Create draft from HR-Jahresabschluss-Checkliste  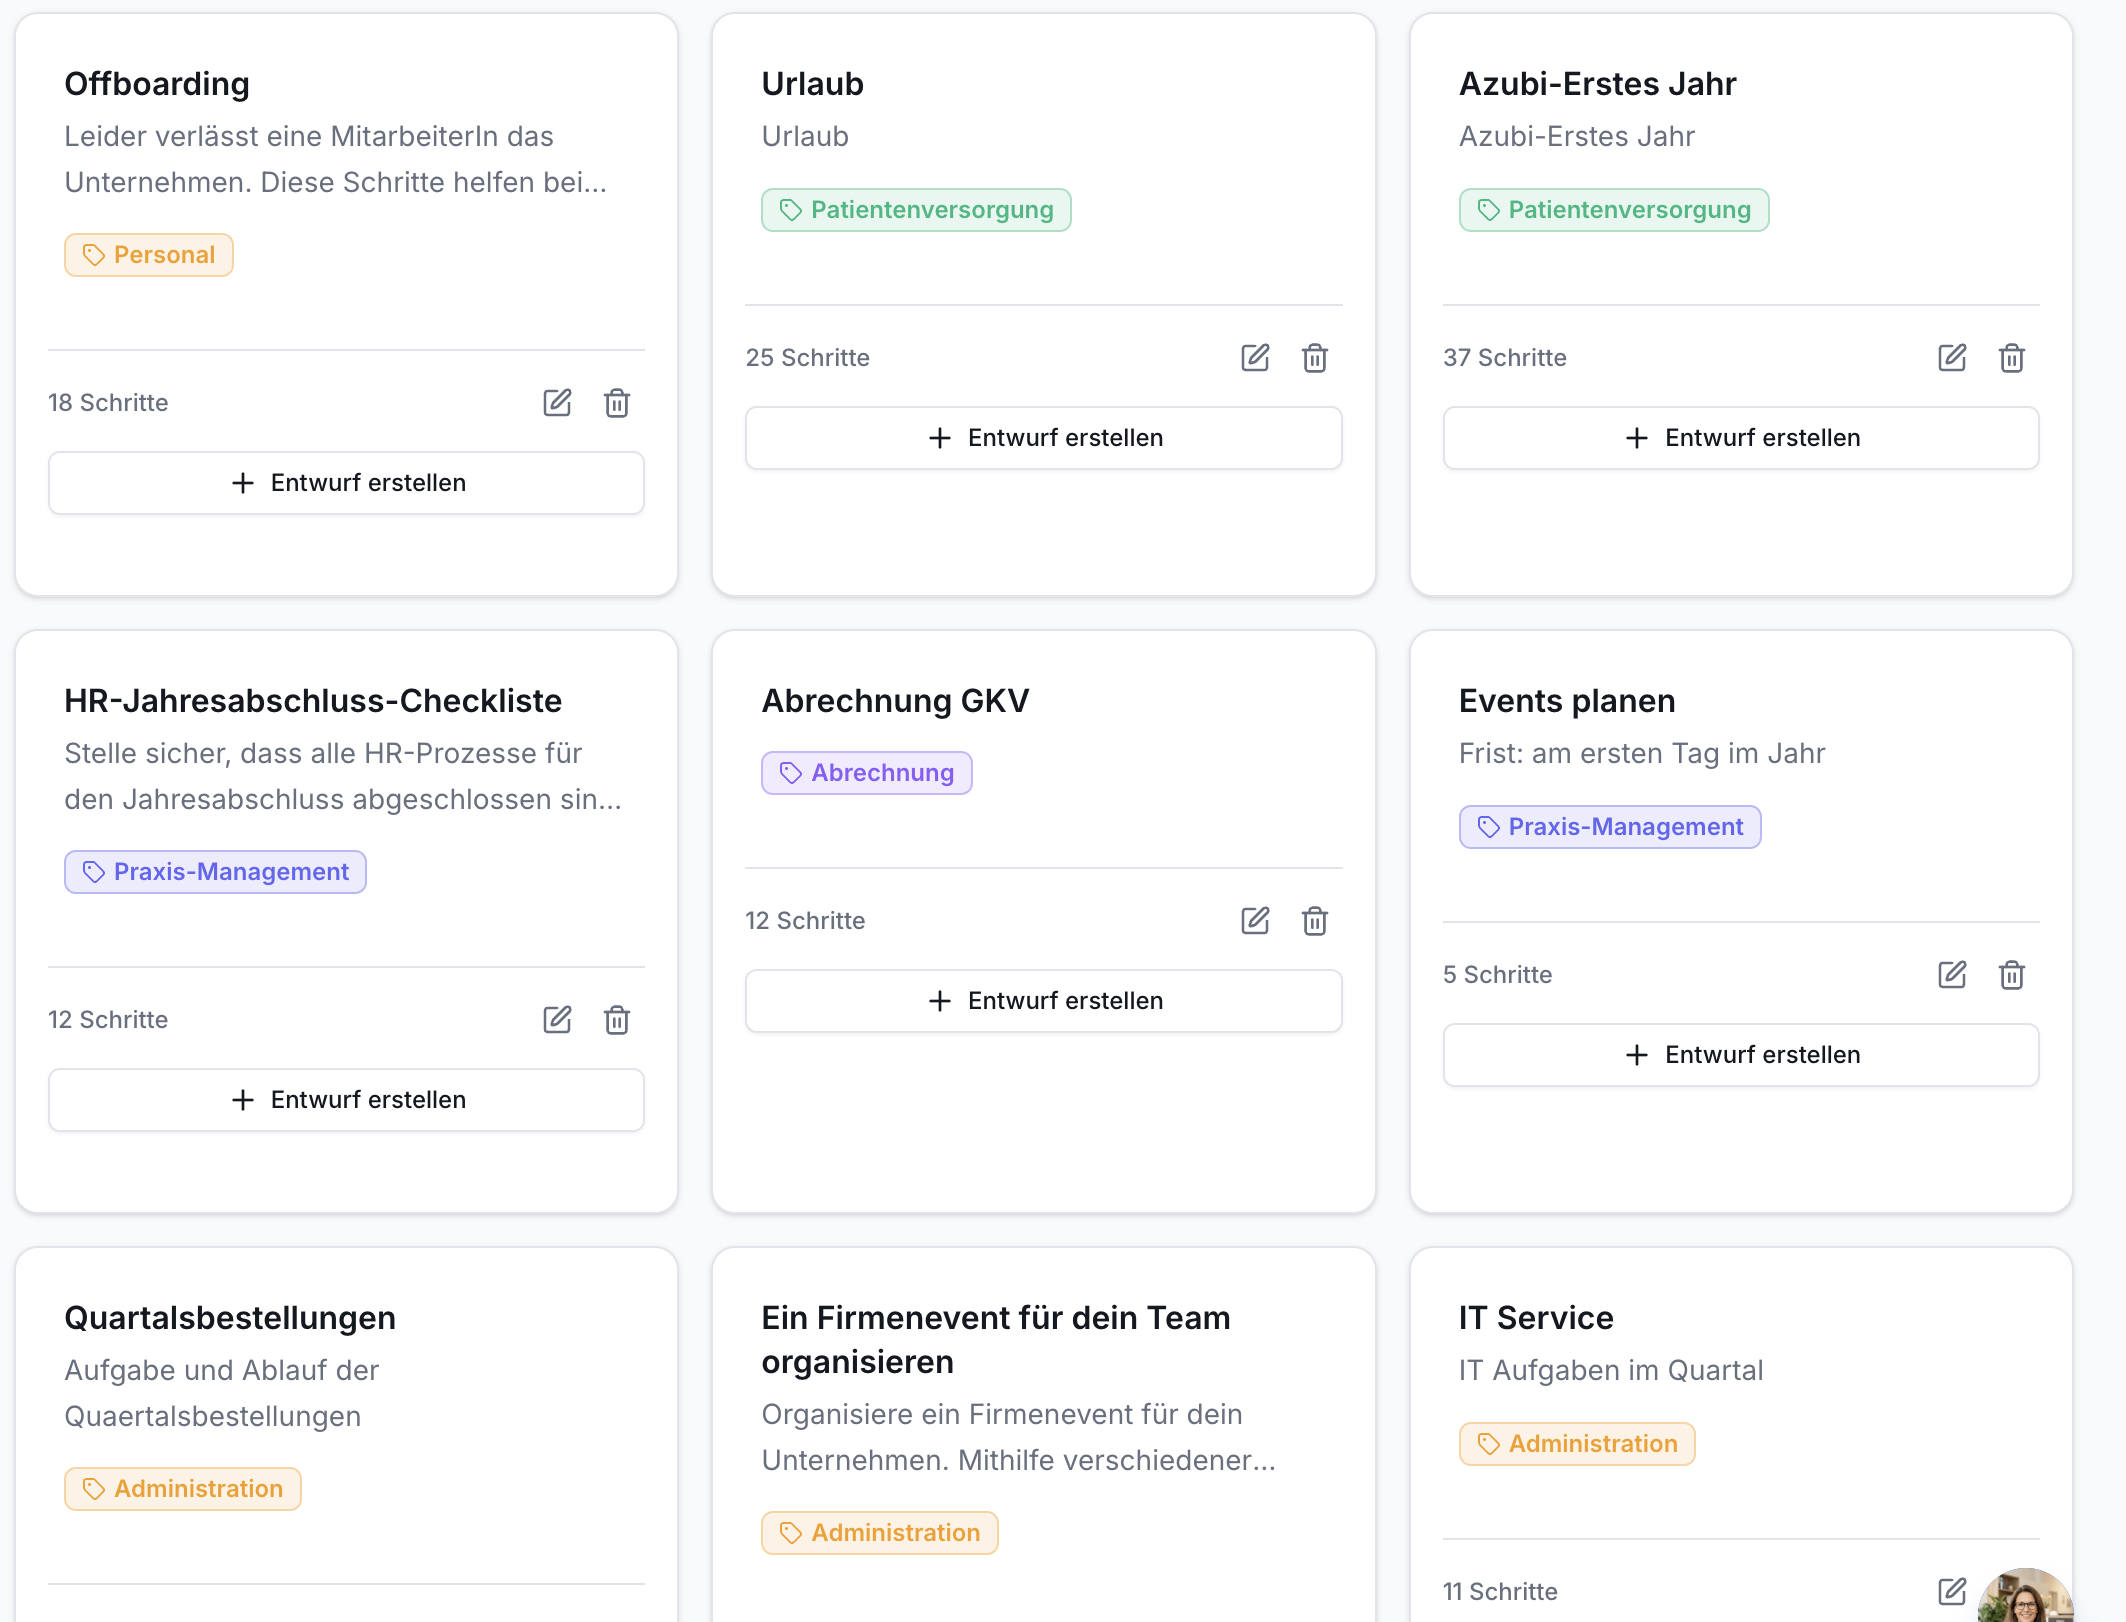346,1100
